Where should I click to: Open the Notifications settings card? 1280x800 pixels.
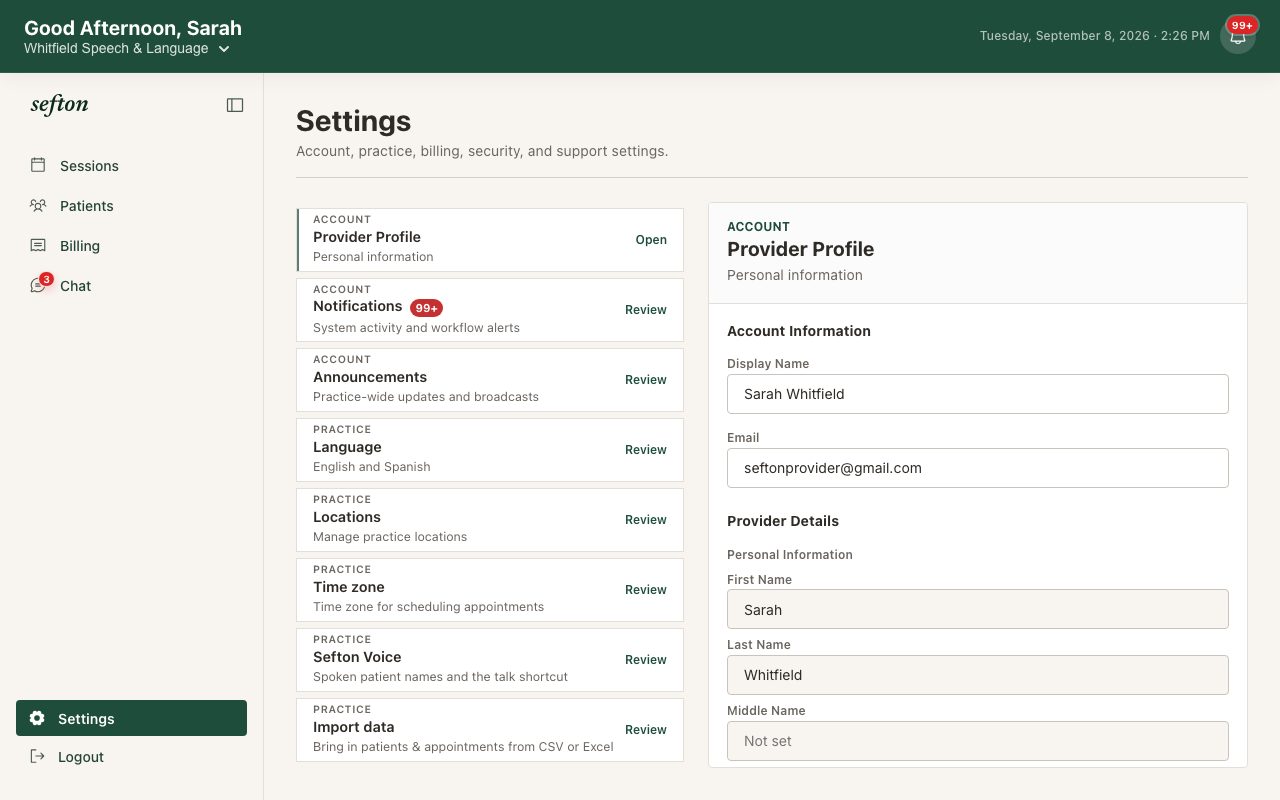click(x=490, y=310)
